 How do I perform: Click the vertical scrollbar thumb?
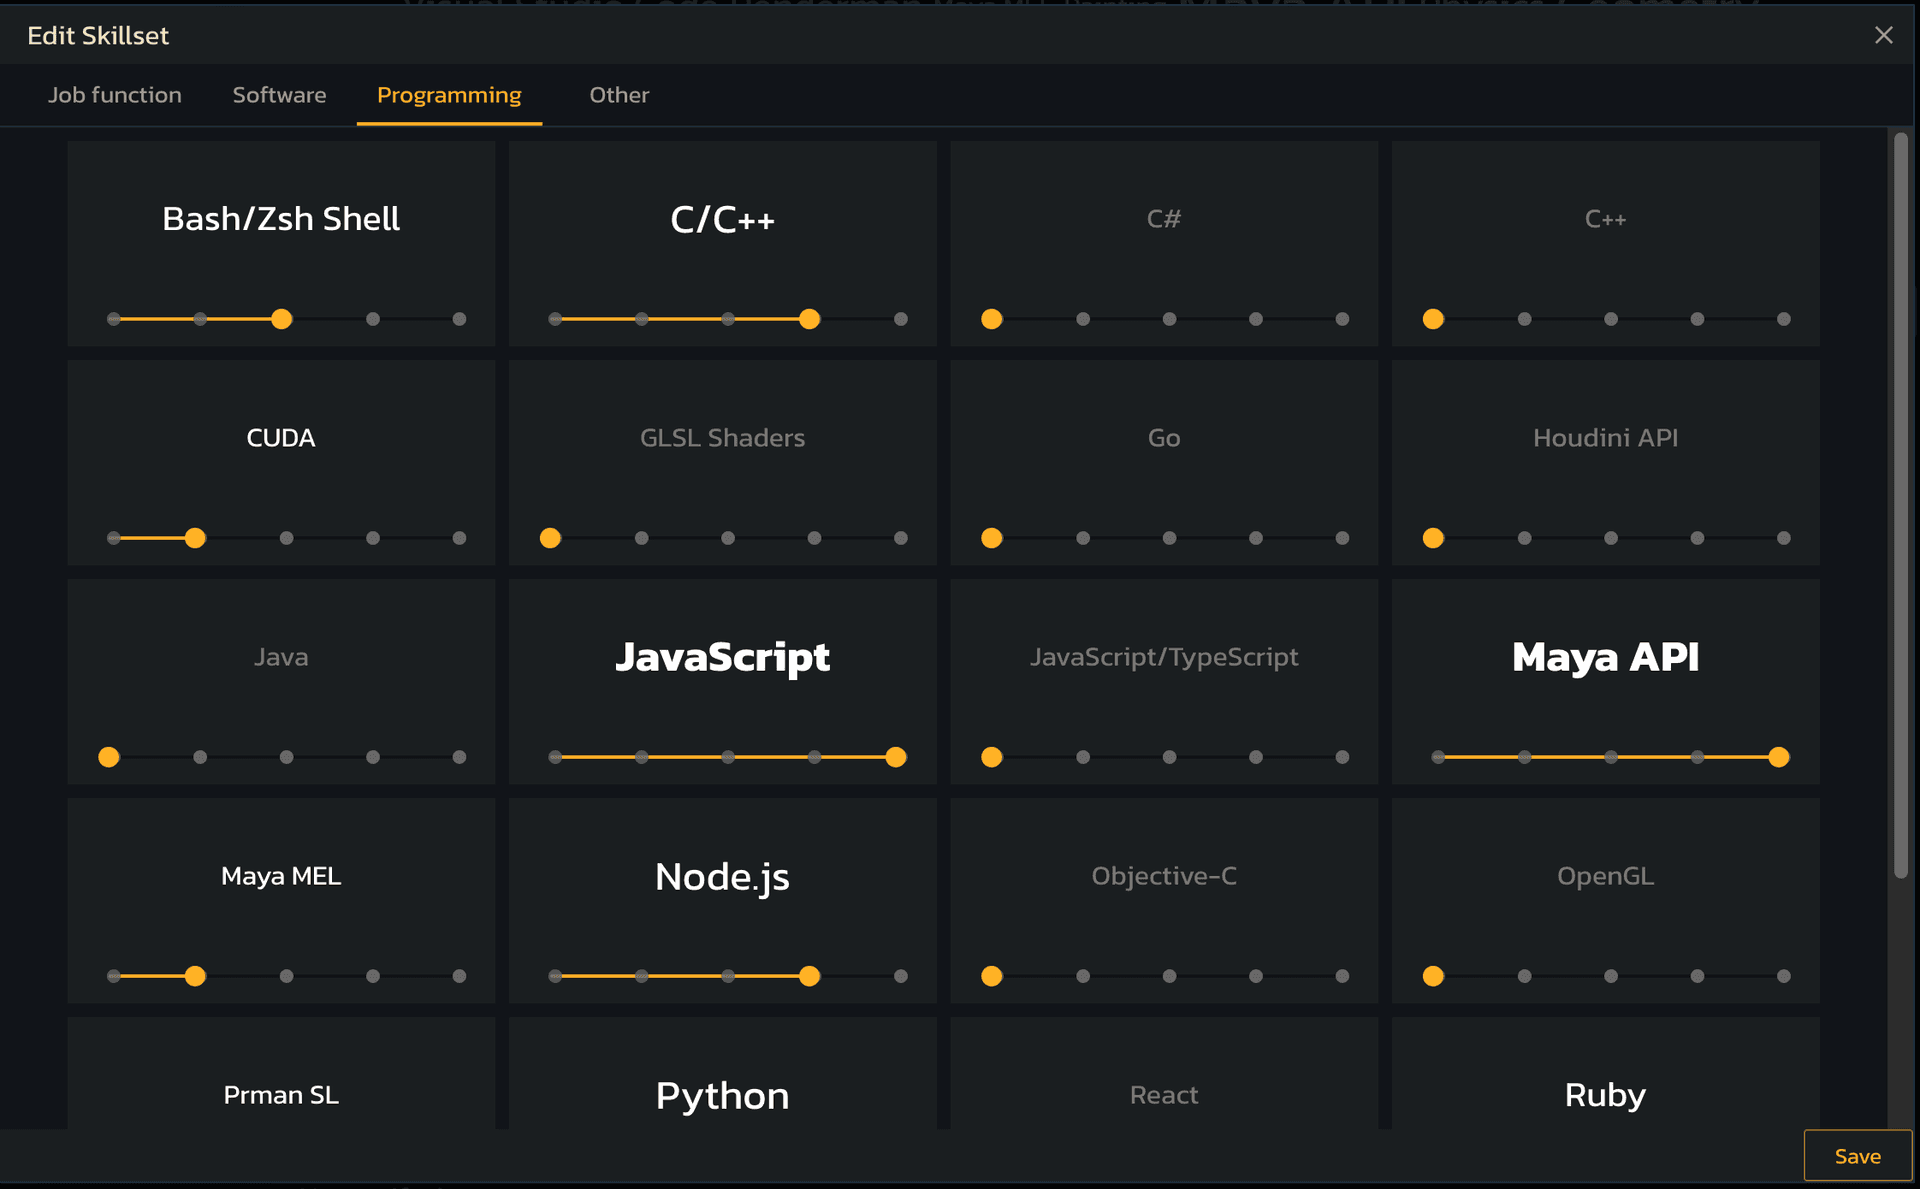pyautogui.click(x=1900, y=505)
